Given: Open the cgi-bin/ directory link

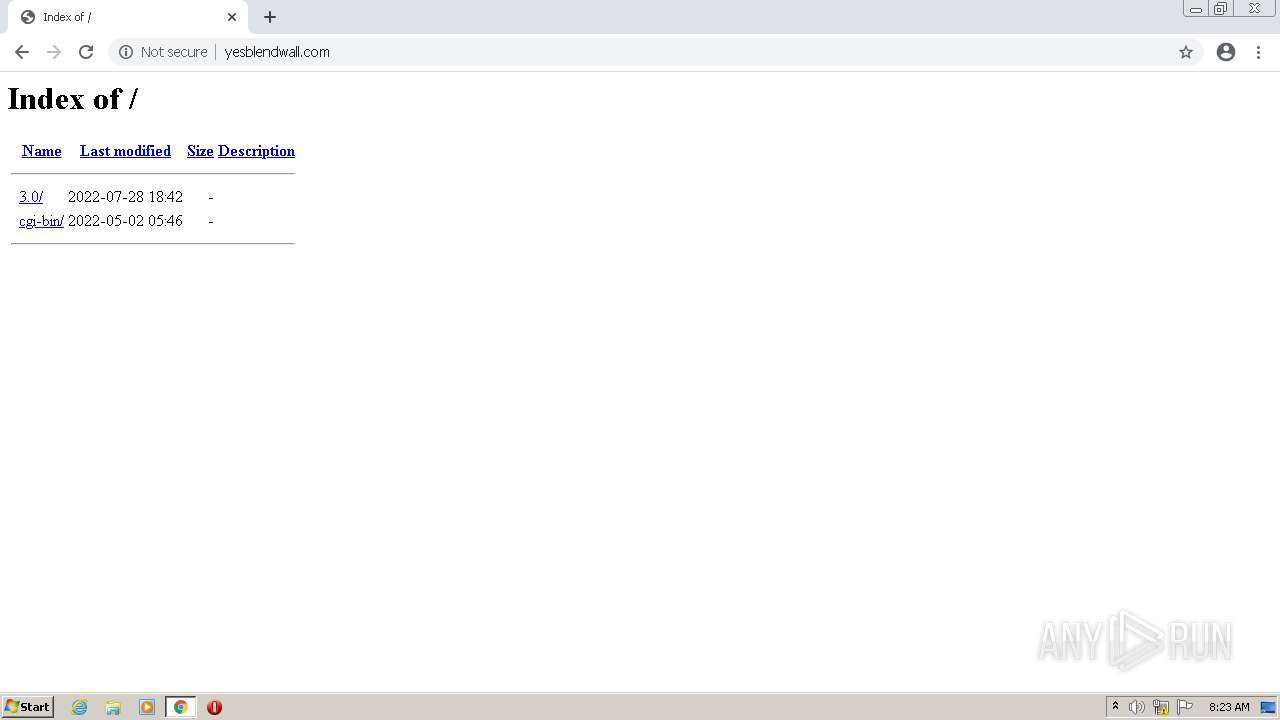Looking at the screenshot, I should coord(41,221).
